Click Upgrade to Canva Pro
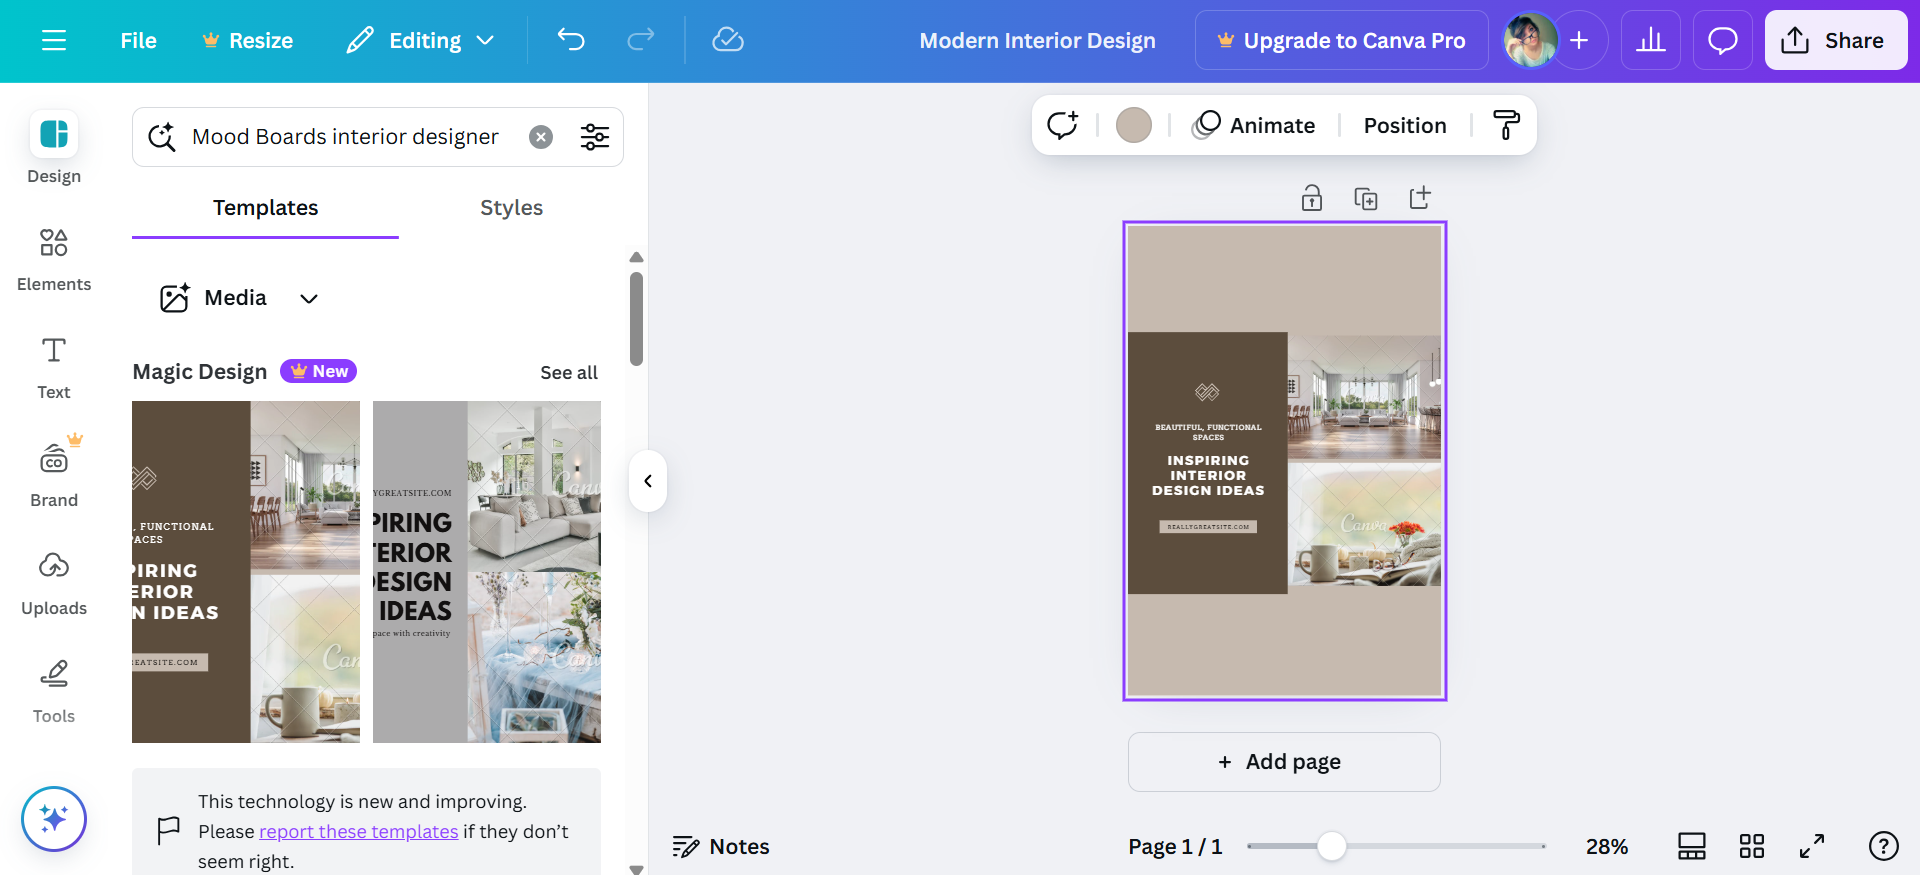Screen dimensions: 1920x875 (x=1341, y=40)
